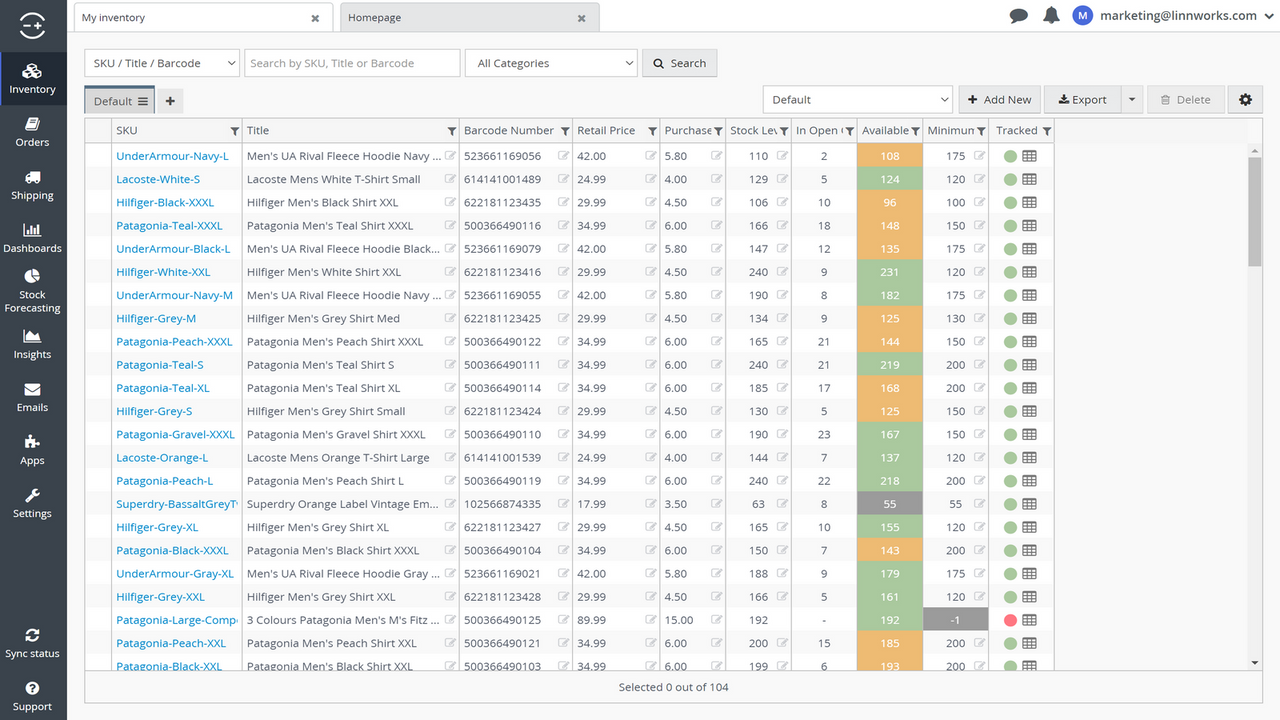Click Add New button
Image resolution: width=1280 pixels, height=720 pixels.
[x=999, y=100]
